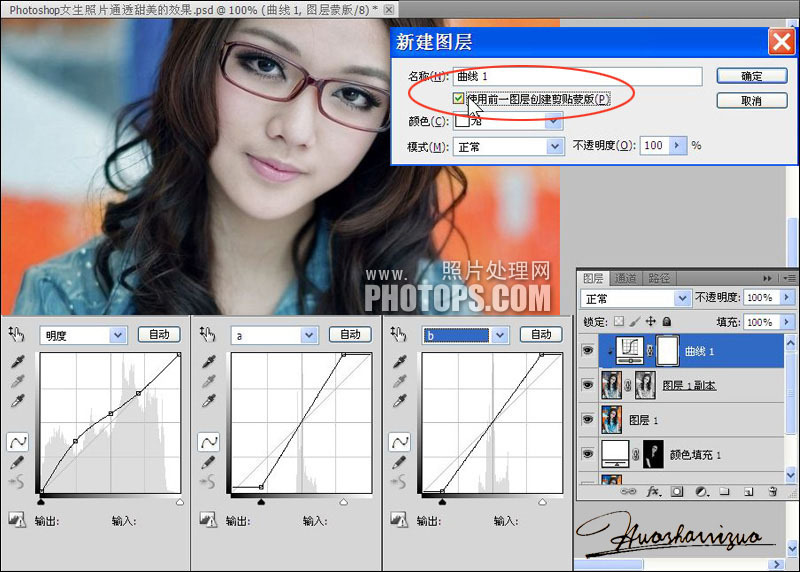The height and width of the screenshot is (572, 800).
Task: Create new fill or adjustment layer
Action: (702, 491)
